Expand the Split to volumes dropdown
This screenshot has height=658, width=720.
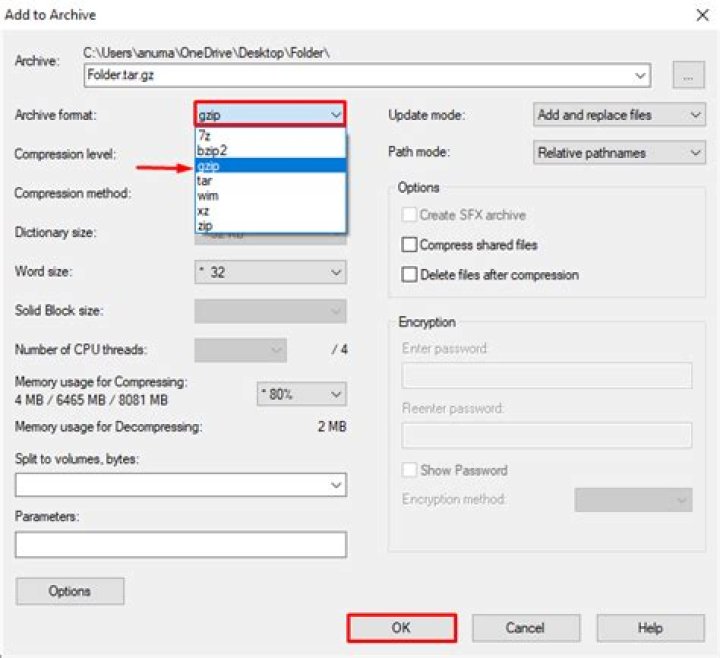pyautogui.click(x=337, y=485)
